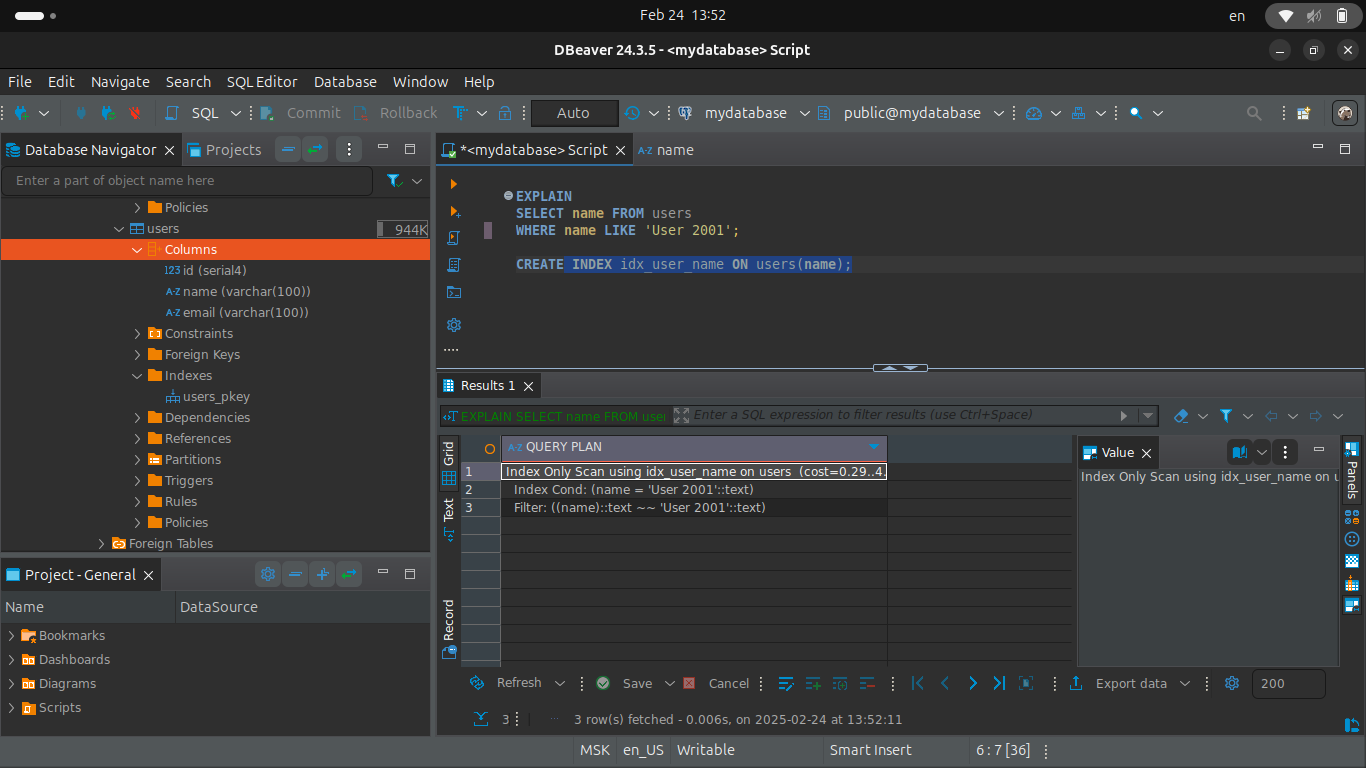Screen dimensions: 1366x768
Task: Select the id (serial4) column
Action: [206, 271]
